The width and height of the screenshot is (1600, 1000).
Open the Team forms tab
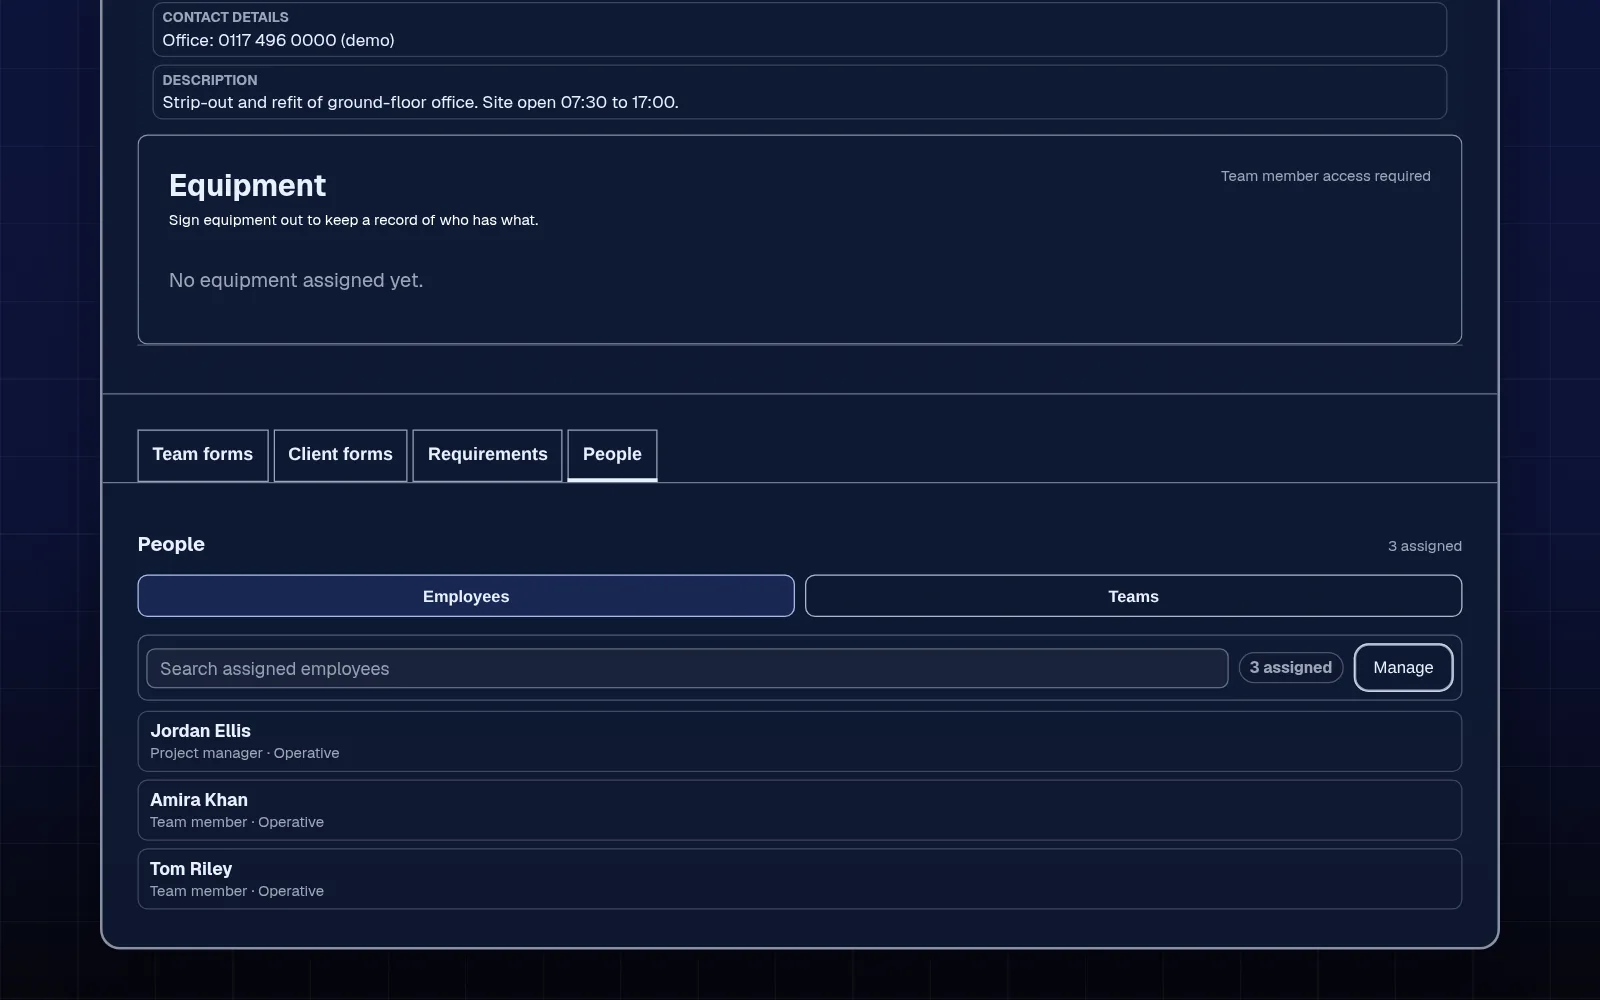pyautogui.click(x=203, y=455)
